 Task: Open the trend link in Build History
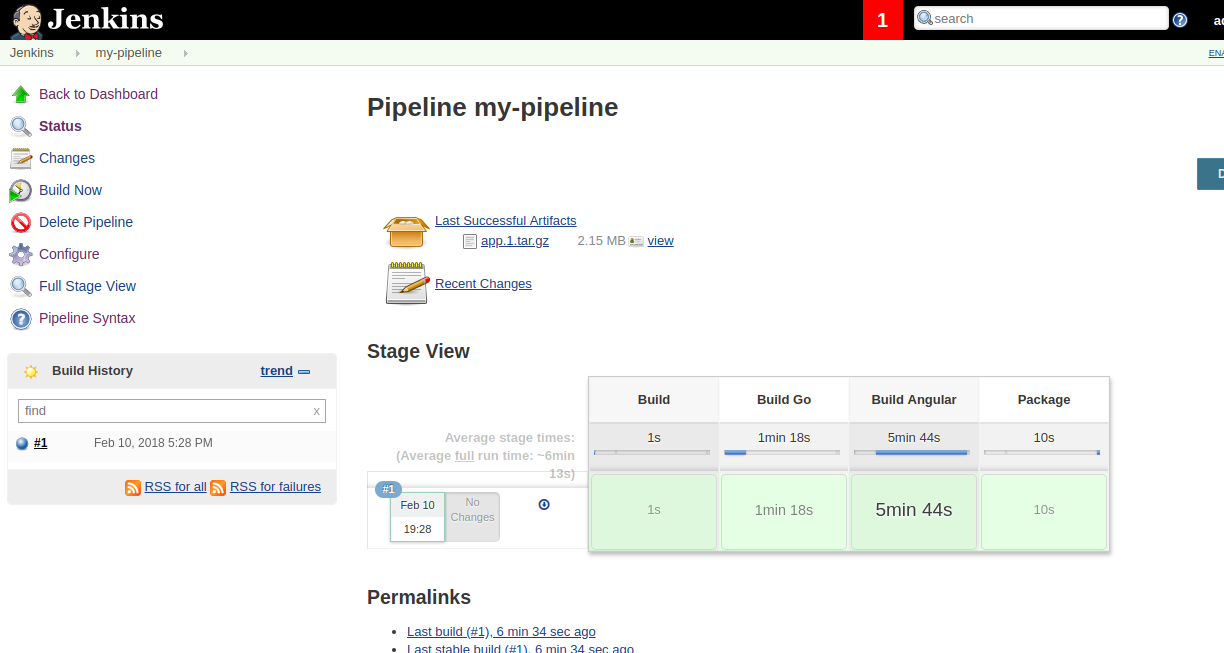[x=277, y=371]
